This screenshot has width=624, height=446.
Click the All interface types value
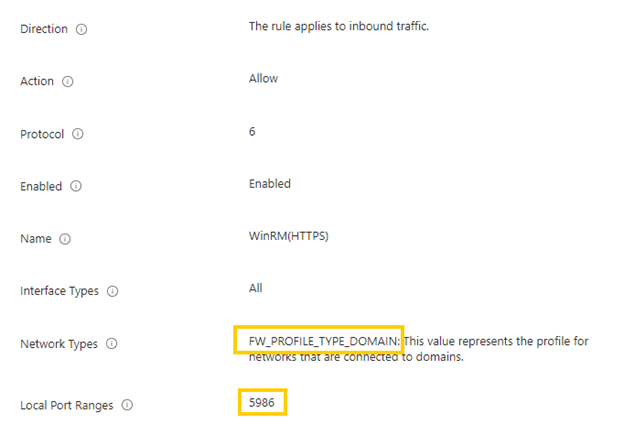click(x=255, y=288)
